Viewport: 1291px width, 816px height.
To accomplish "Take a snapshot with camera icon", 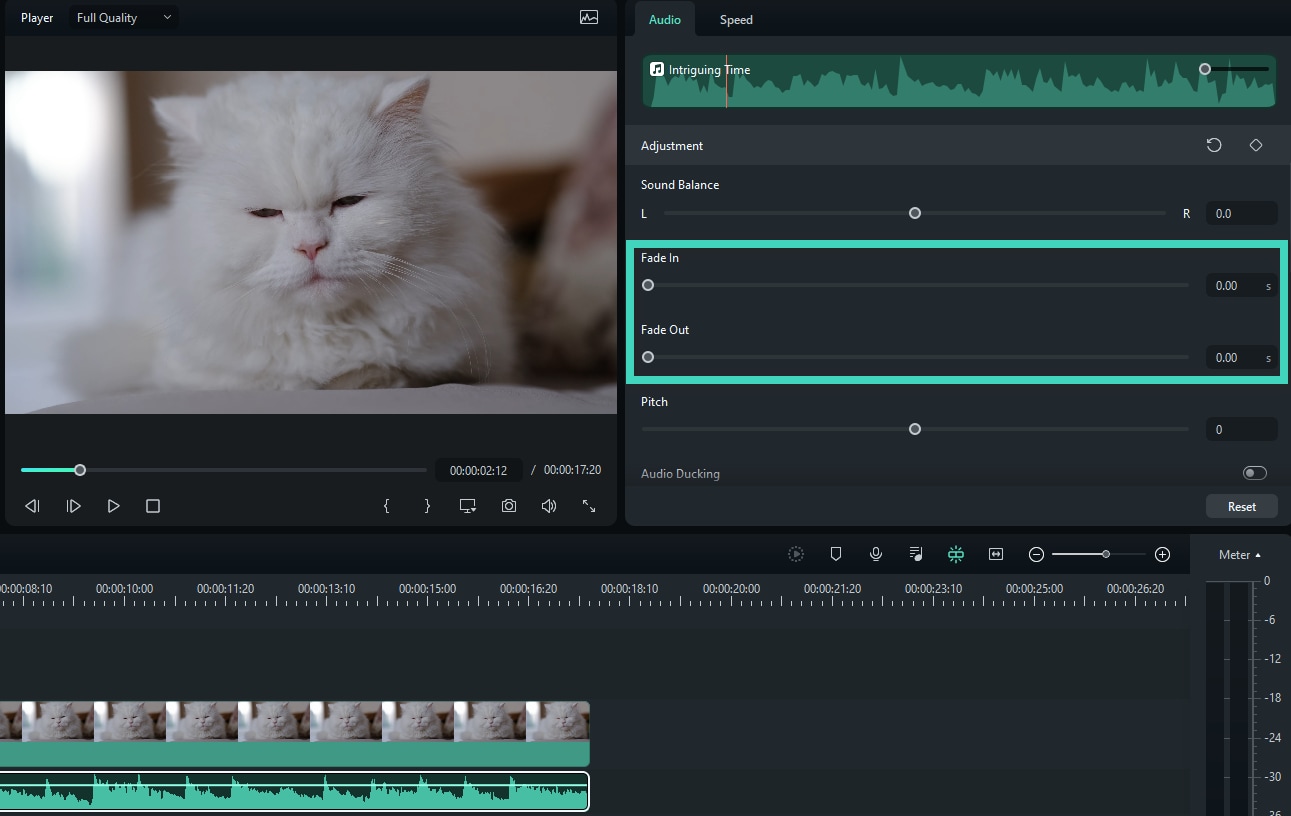I will [509, 506].
